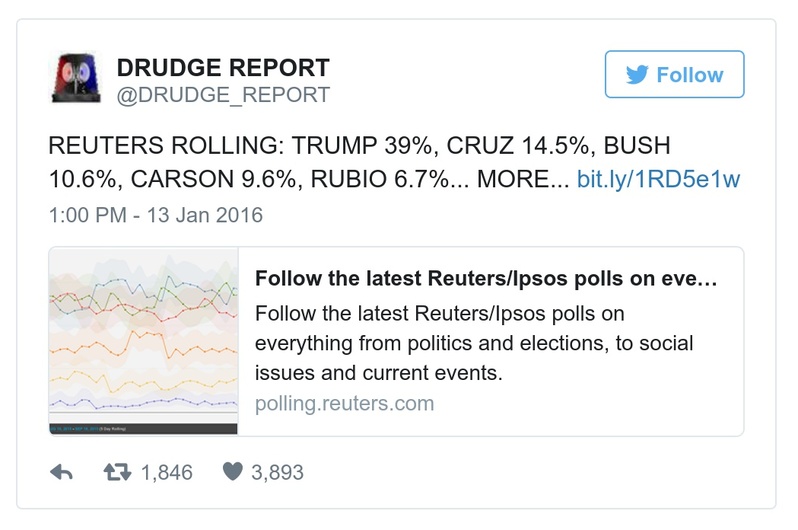The height and width of the screenshot is (530, 798).
Task: Click the 1:00 PM - 13 Jan 2016 timestamp
Action: (155, 215)
